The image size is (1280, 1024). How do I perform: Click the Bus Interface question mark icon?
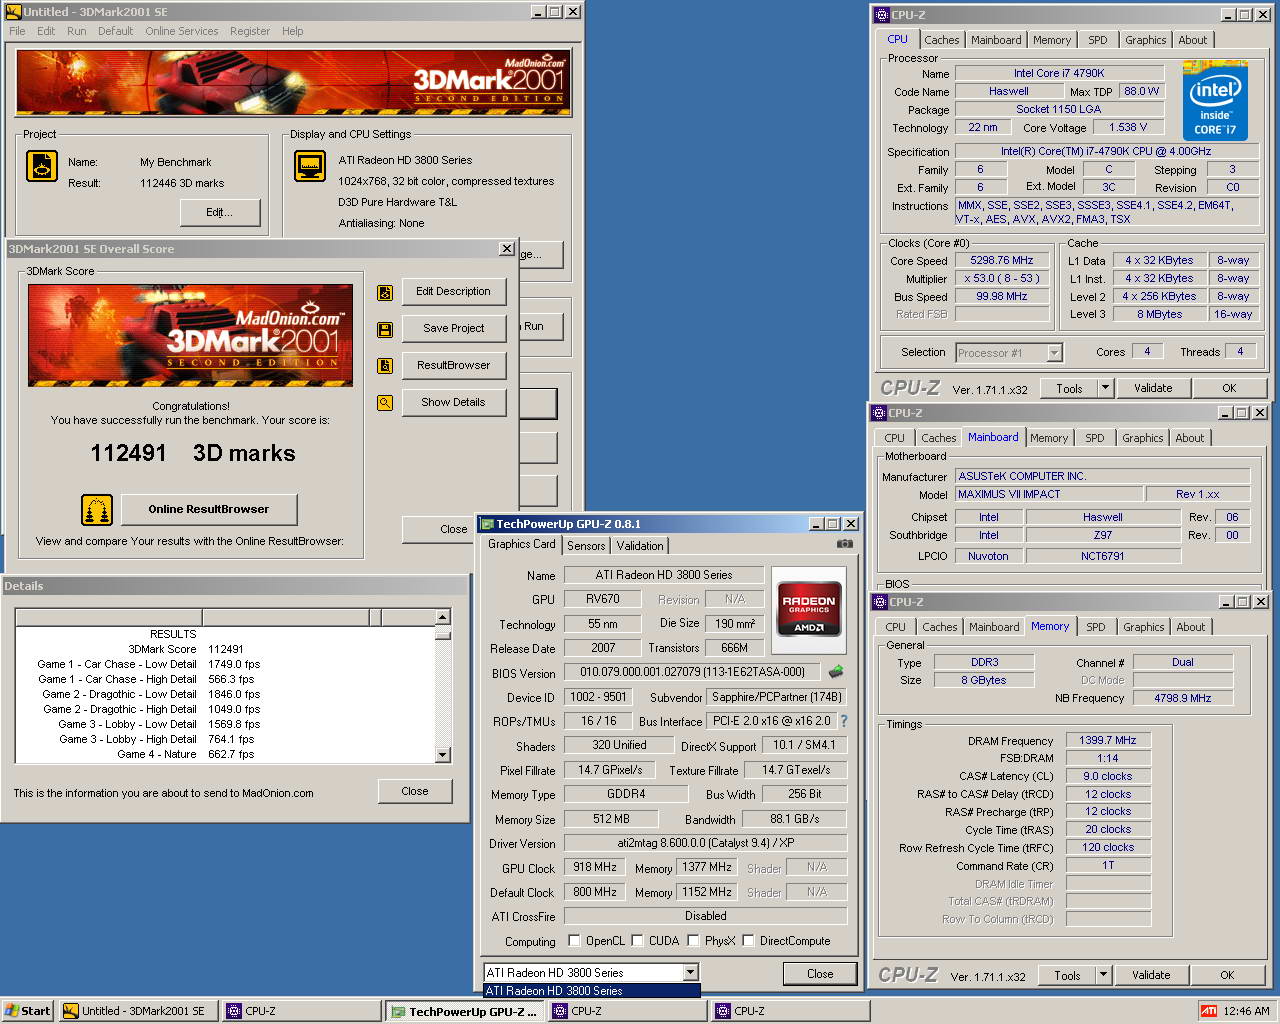(843, 721)
